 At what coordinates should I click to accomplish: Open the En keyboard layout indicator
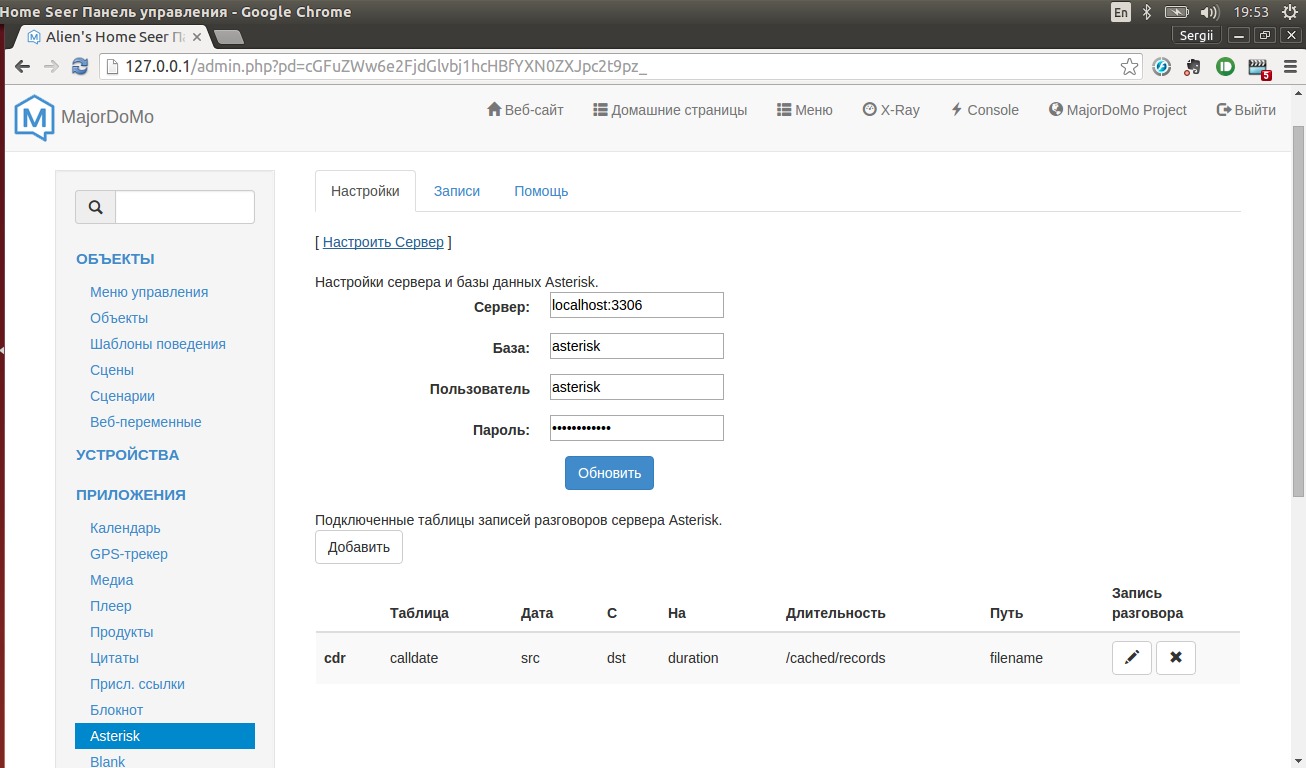coord(1120,12)
